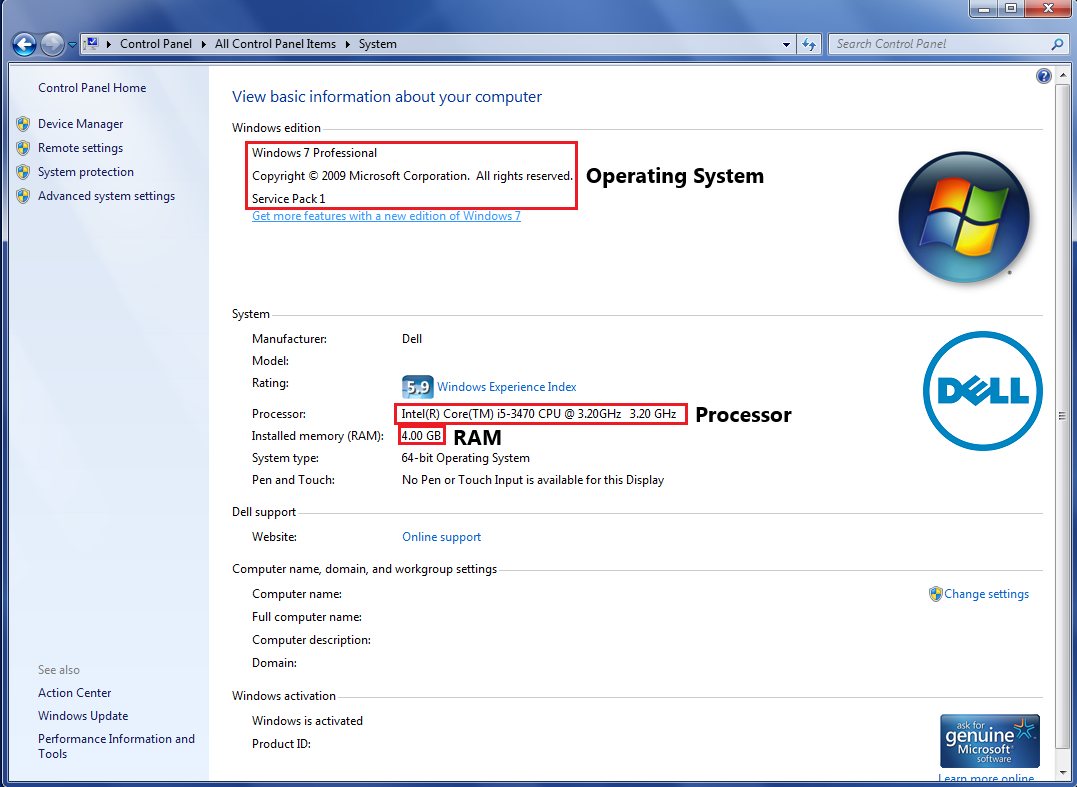Click the Refresh button next to address bar
The height and width of the screenshot is (787, 1077).
(809, 45)
